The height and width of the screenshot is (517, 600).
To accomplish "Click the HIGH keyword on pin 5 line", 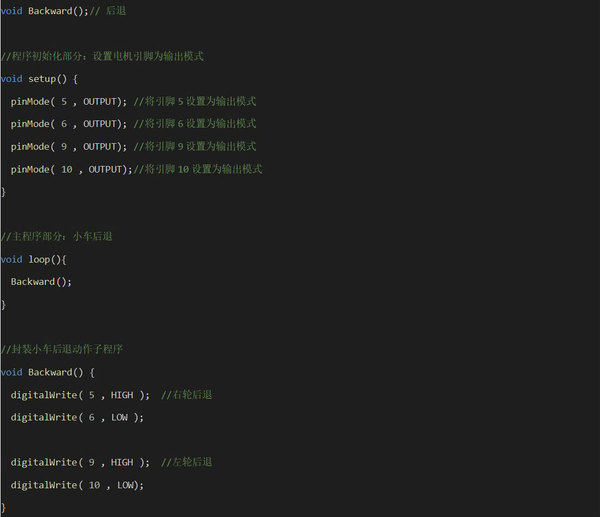I will coord(122,395).
